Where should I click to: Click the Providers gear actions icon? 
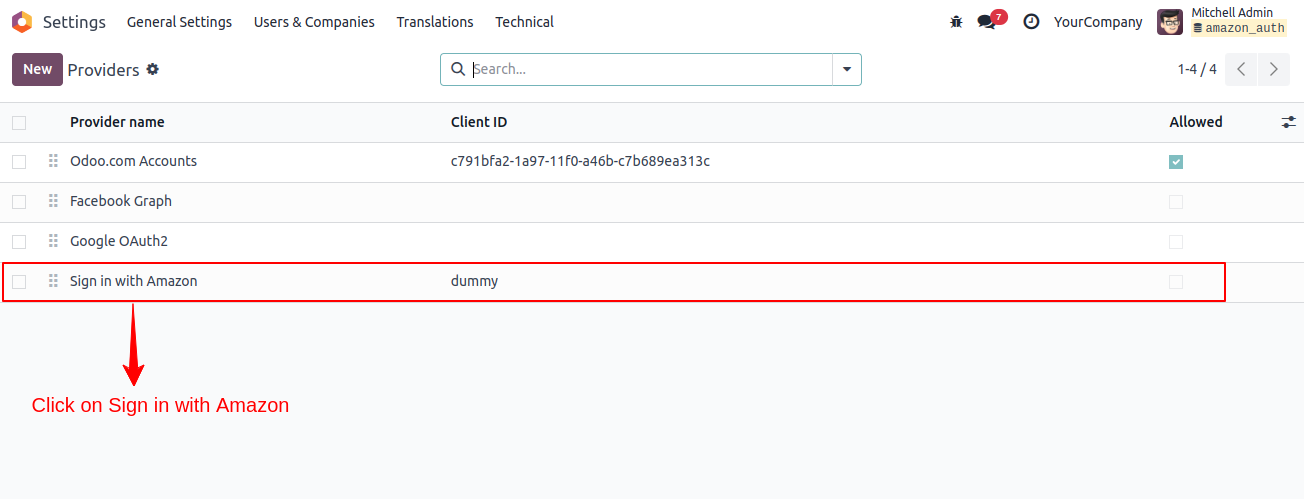click(x=153, y=69)
